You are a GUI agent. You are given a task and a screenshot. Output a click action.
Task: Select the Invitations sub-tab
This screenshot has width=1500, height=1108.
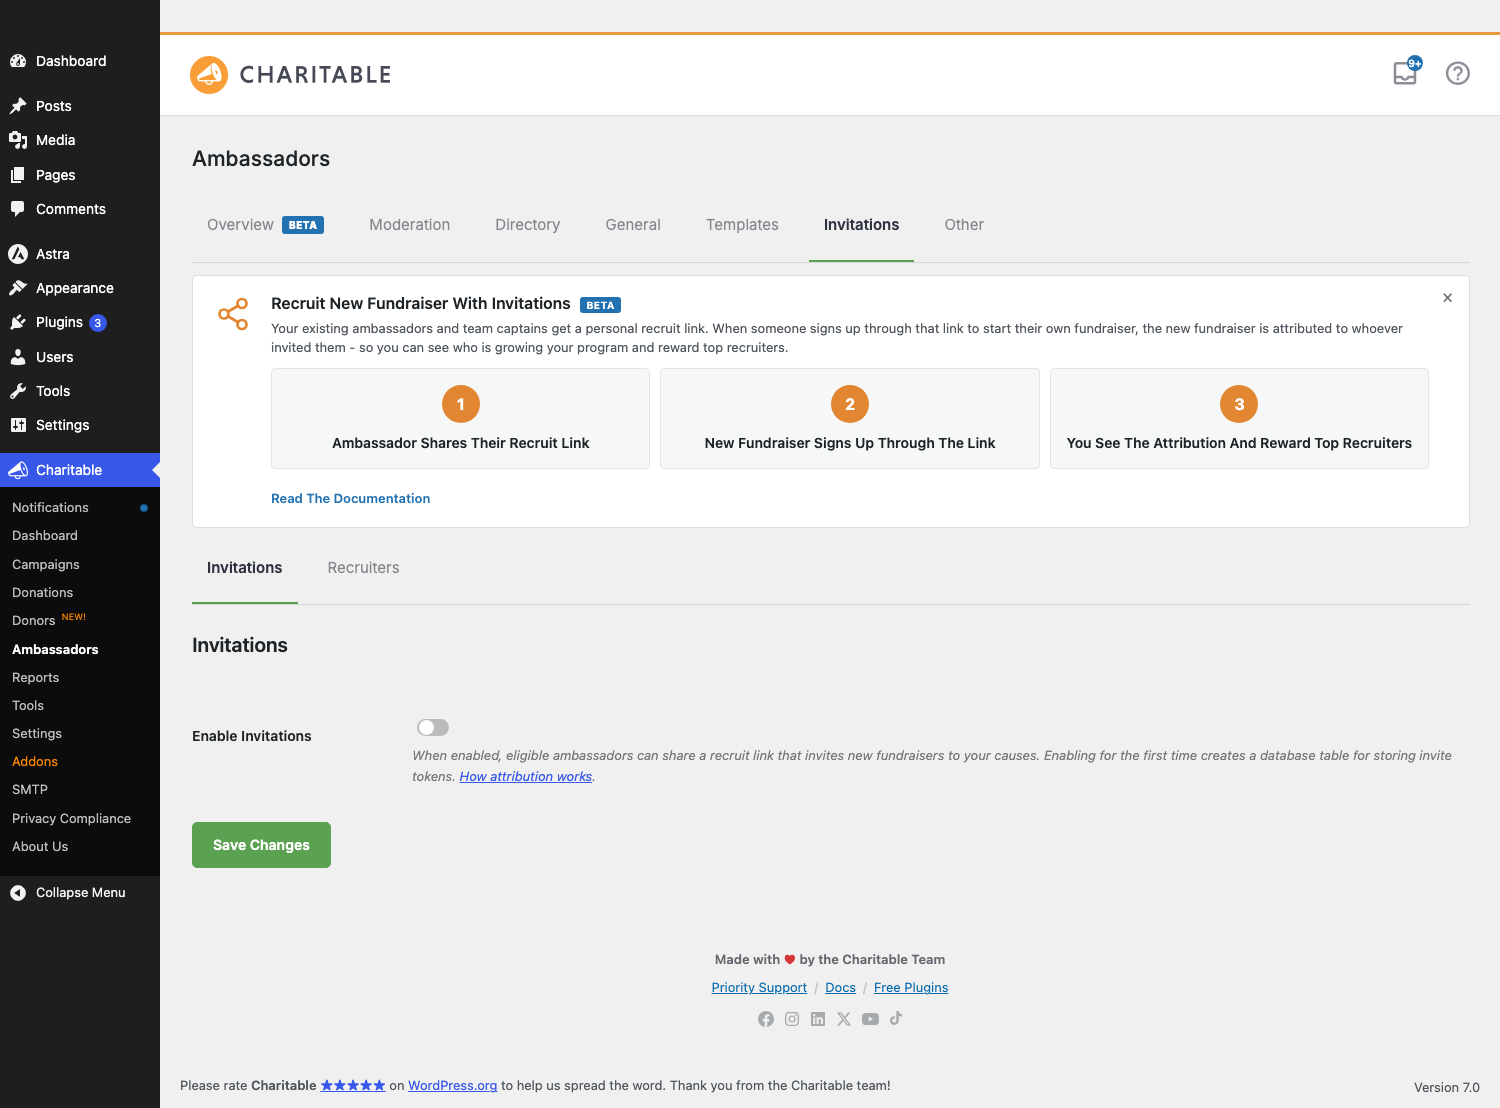click(245, 568)
